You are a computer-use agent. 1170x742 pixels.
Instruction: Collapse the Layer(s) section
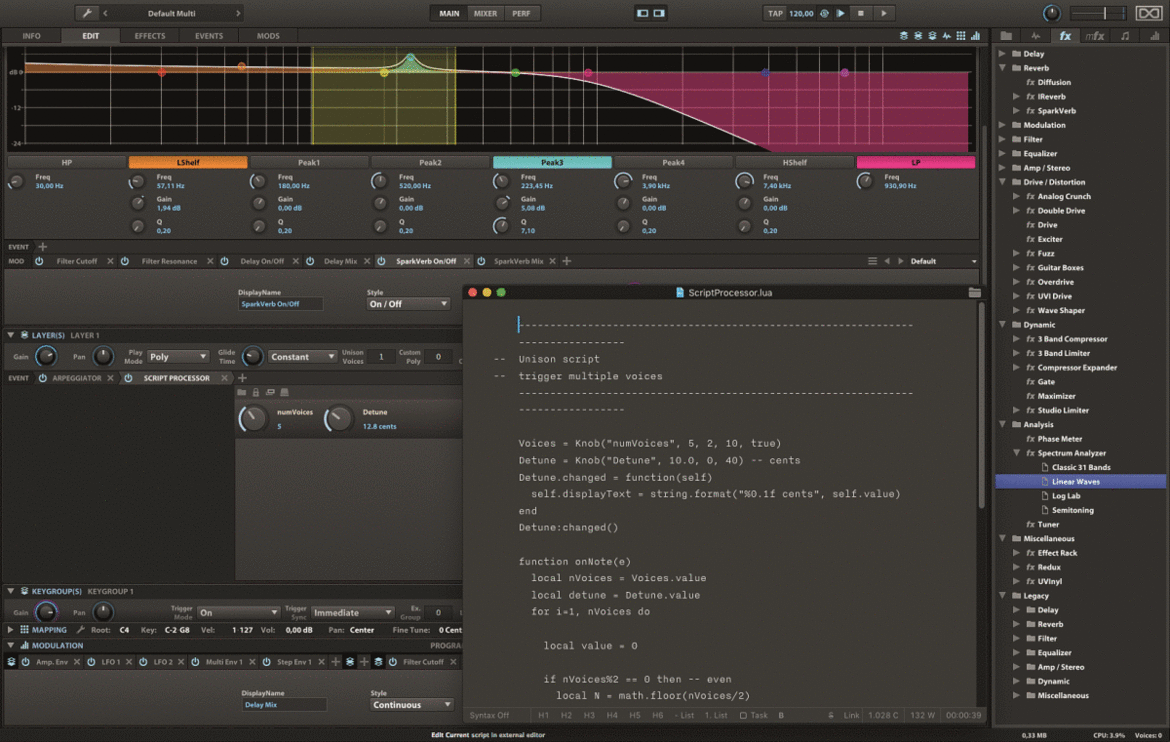10,335
